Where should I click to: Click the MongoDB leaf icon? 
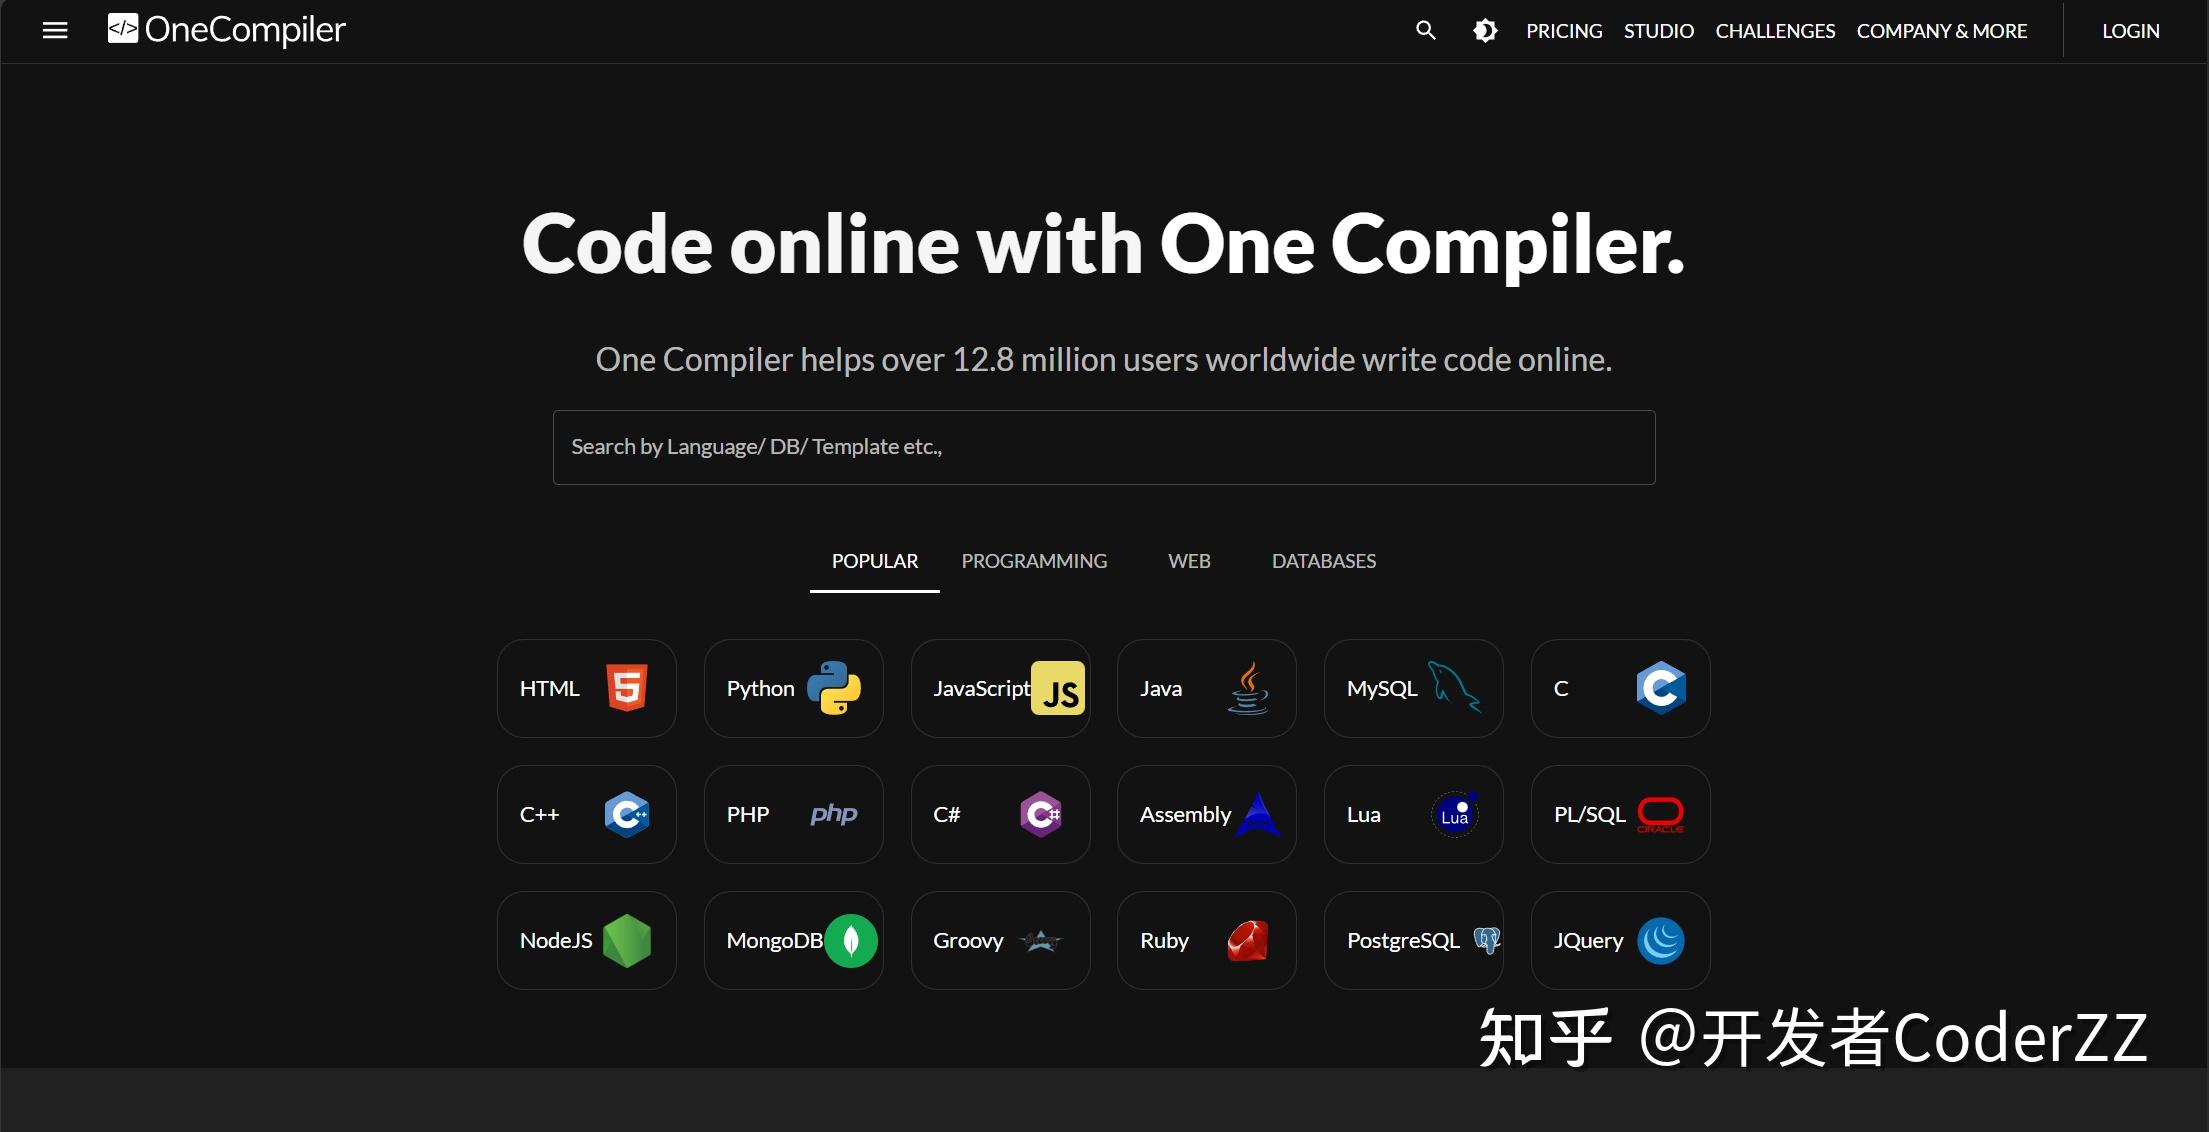[x=851, y=940]
